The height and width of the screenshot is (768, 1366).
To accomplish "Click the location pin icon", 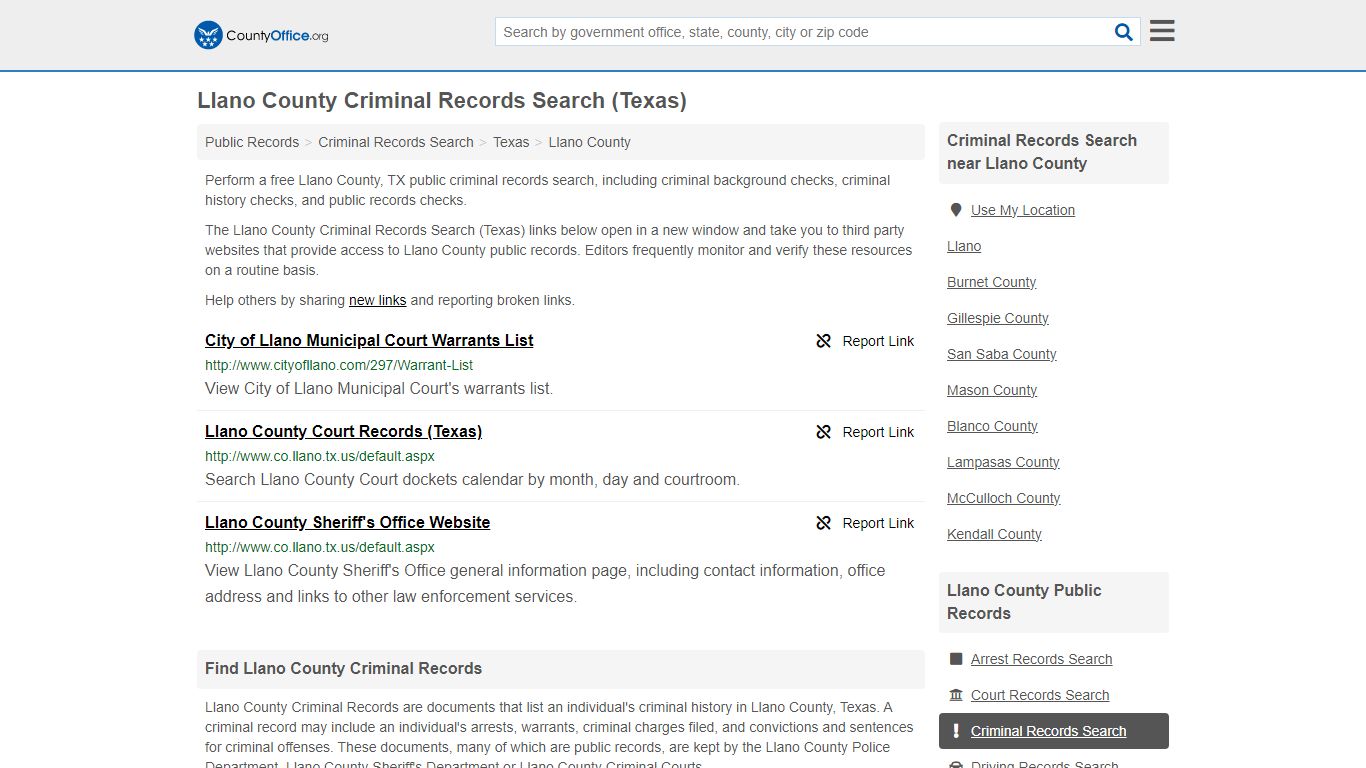I will [956, 210].
